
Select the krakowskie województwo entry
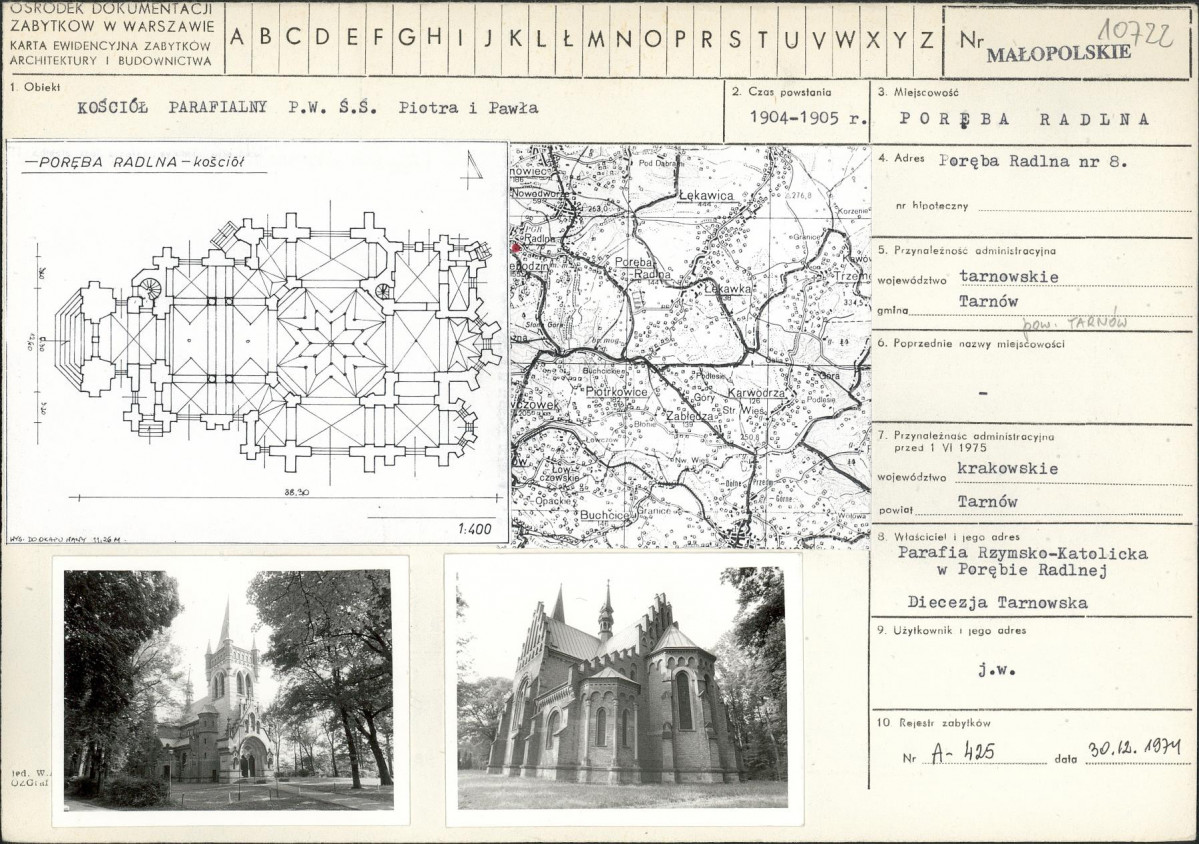pos(1008,468)
